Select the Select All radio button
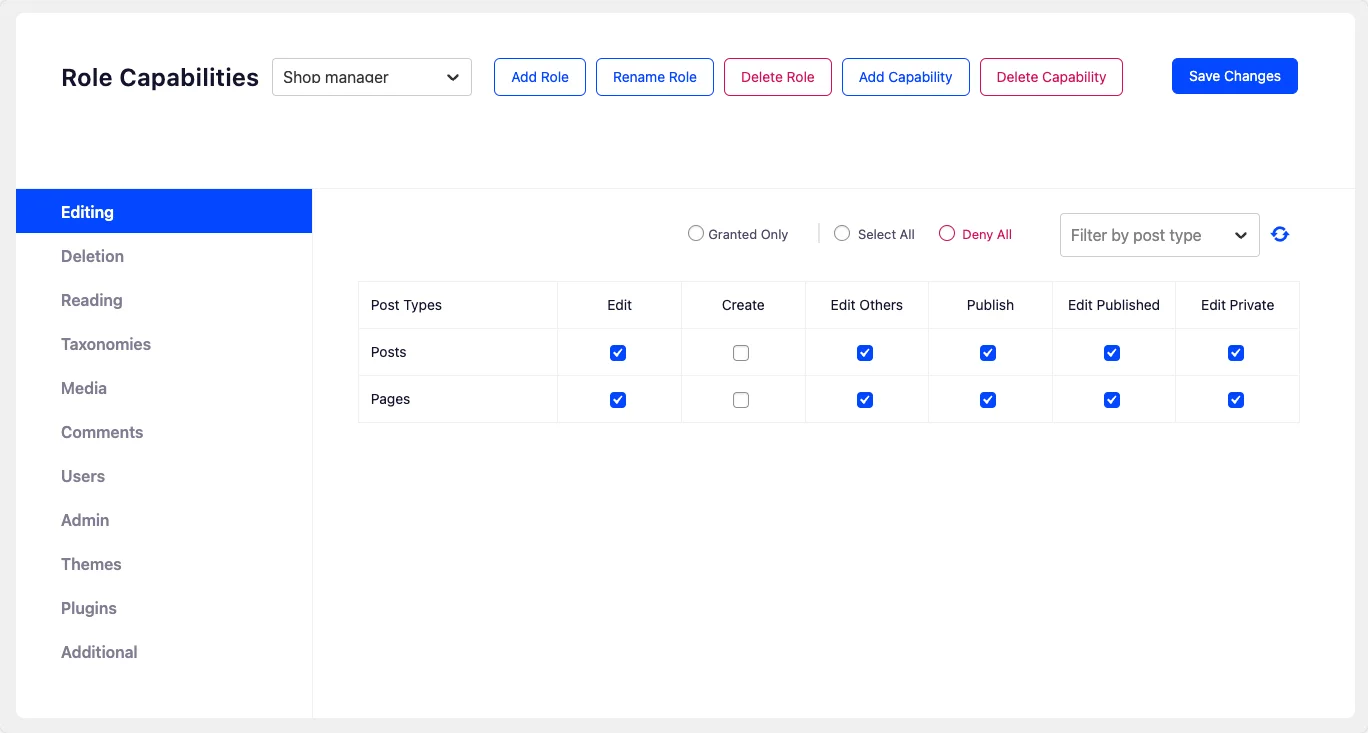Viewport: 1368px width, 733px height. pyautogui.click(x=842, y=233)
